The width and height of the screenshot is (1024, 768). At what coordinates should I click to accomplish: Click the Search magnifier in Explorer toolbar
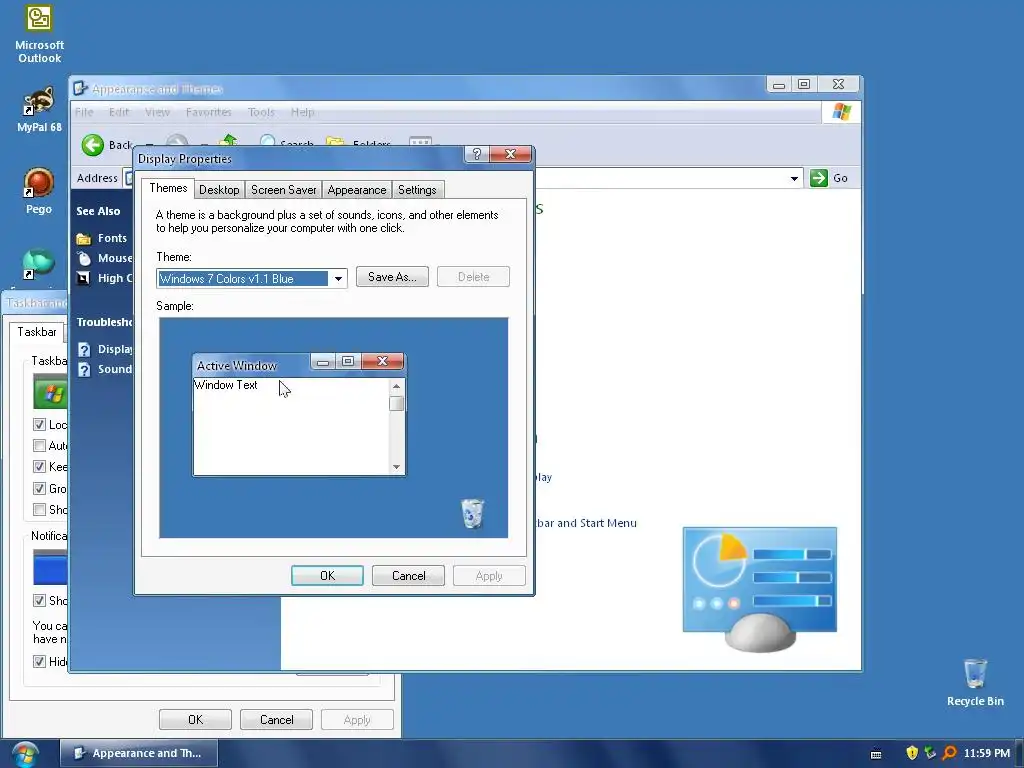tap(267, 140)
